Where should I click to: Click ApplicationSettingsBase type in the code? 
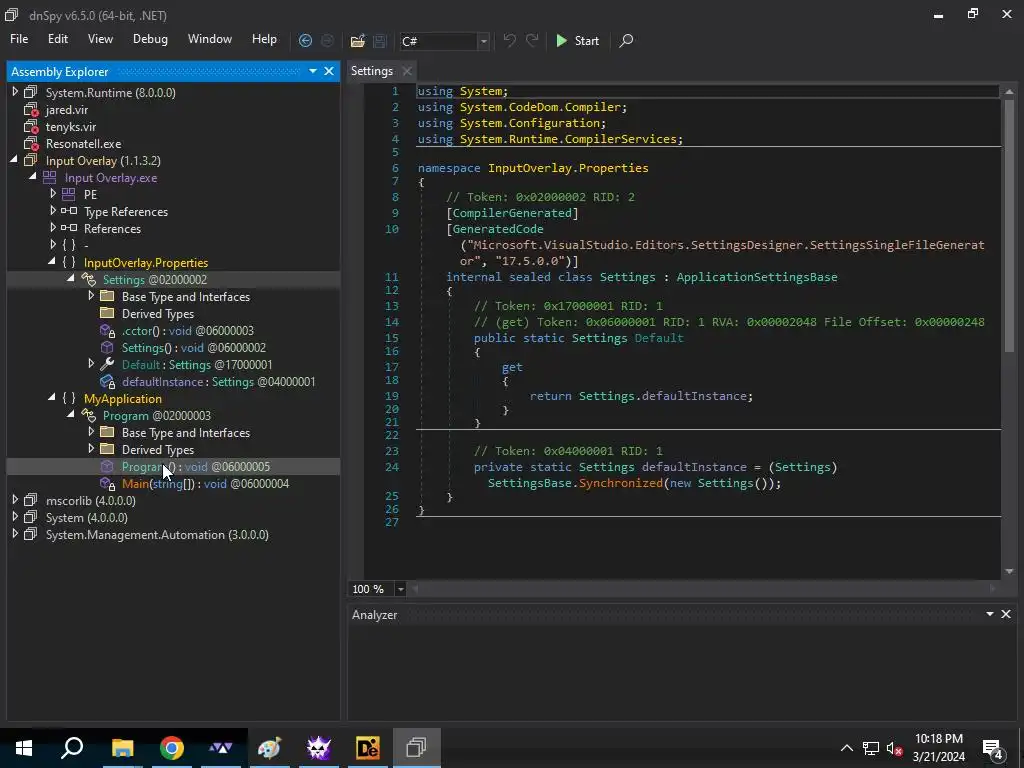click(x=757, y=277)
